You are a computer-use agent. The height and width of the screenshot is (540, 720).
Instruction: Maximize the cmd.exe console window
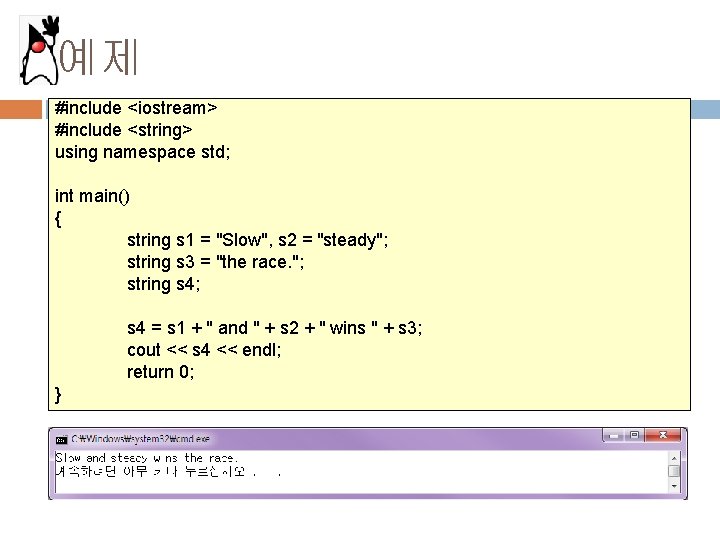[635, 435]
